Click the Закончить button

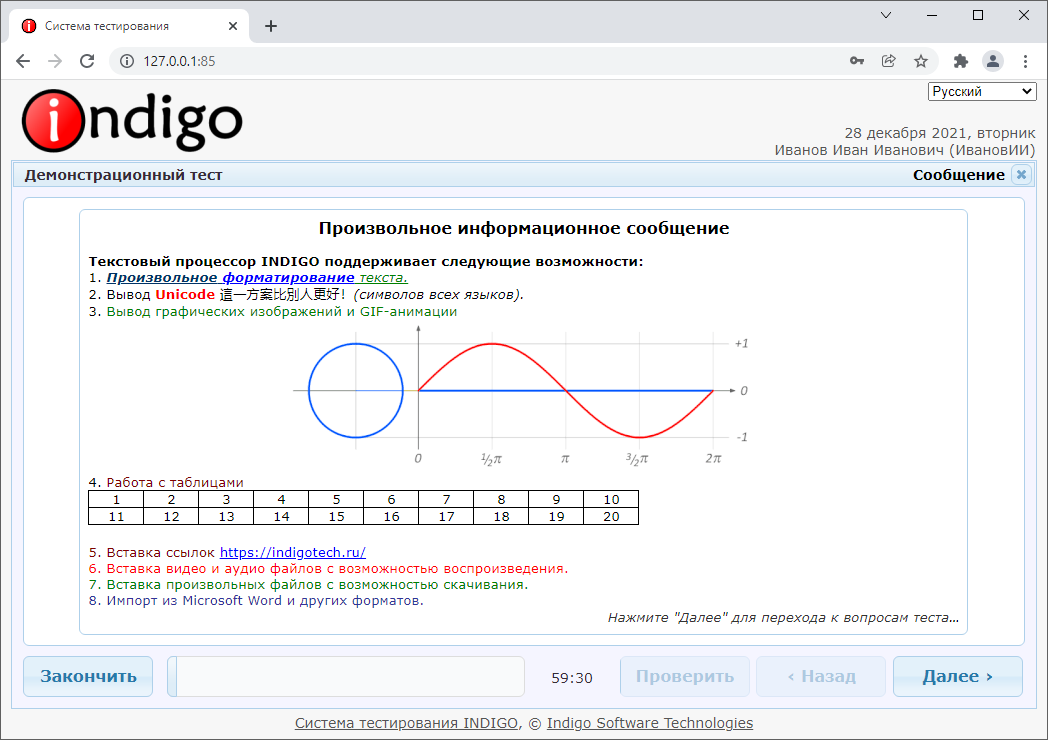[x=88, y=676]
